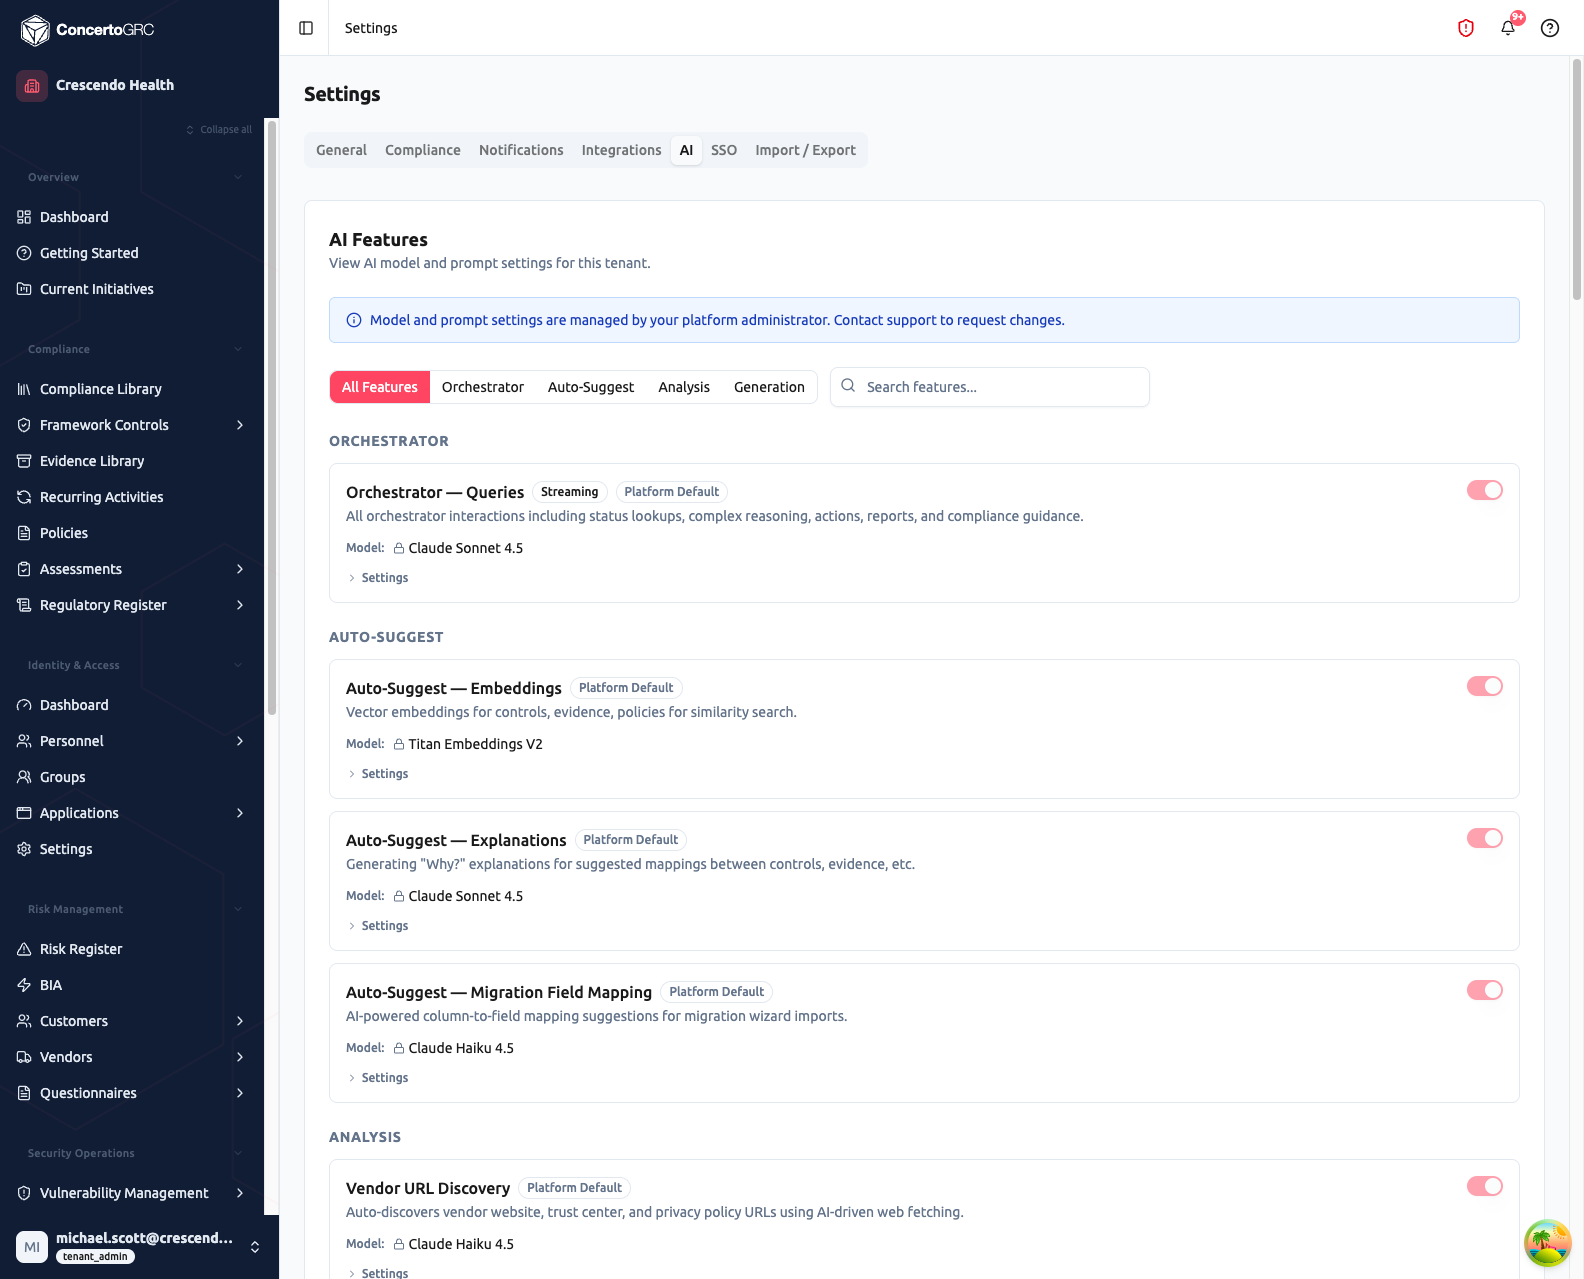The width and height of the screenshot is (1584, 1279).
Task: Switch to the Integrations tab
Action: pos(621,150)
